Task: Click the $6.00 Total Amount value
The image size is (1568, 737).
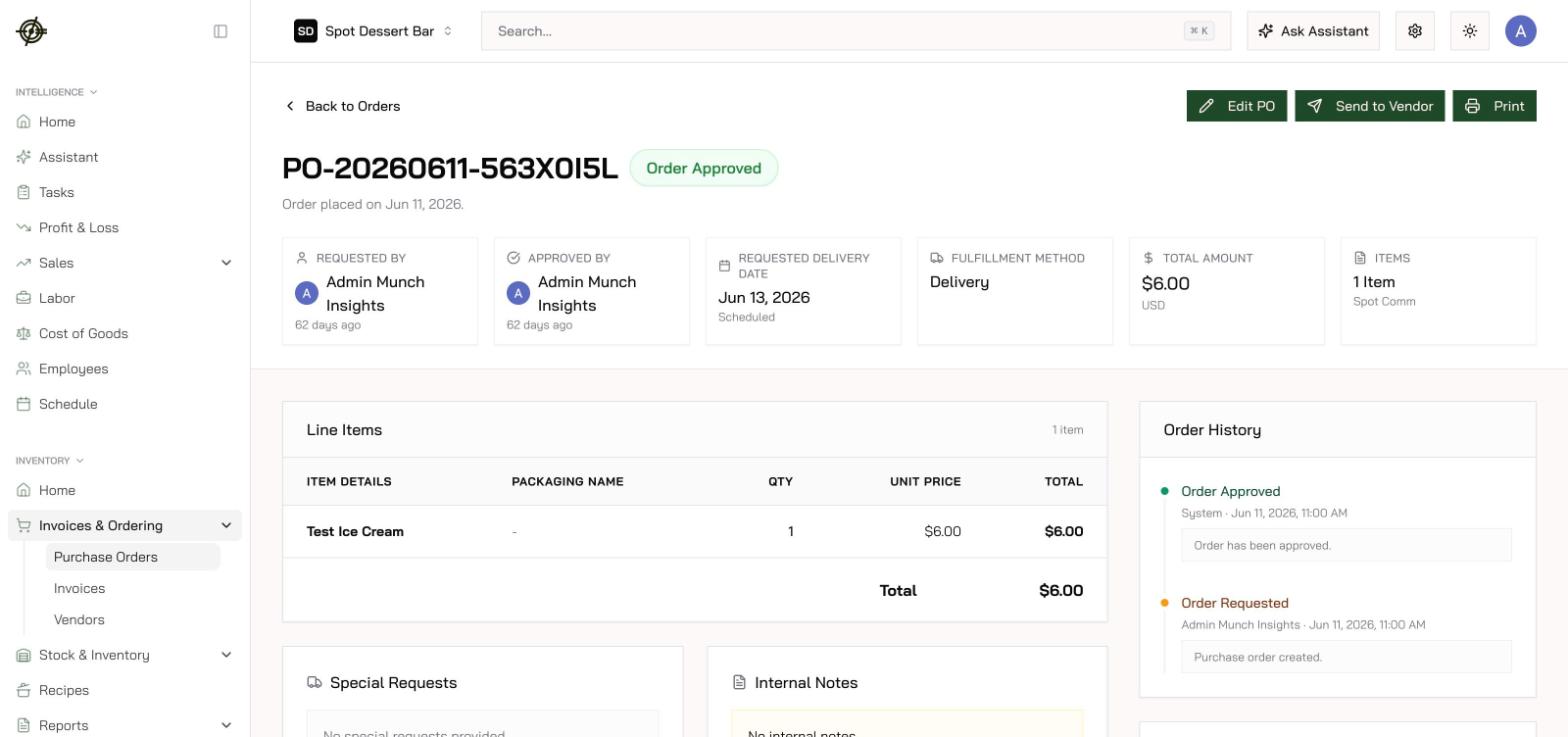Action: click(1166, 284)
